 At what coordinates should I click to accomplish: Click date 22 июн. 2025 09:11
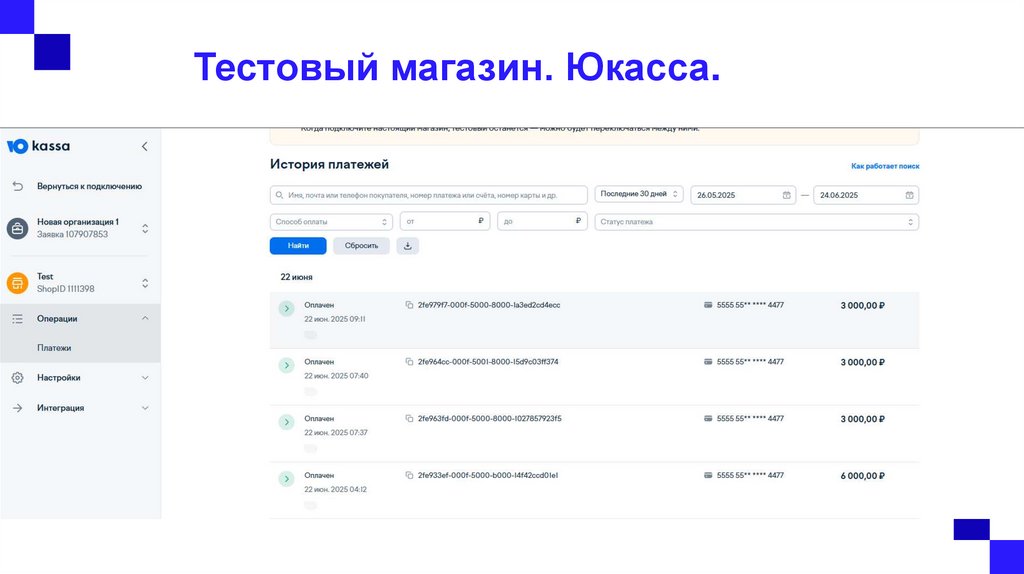coord(335,319)
